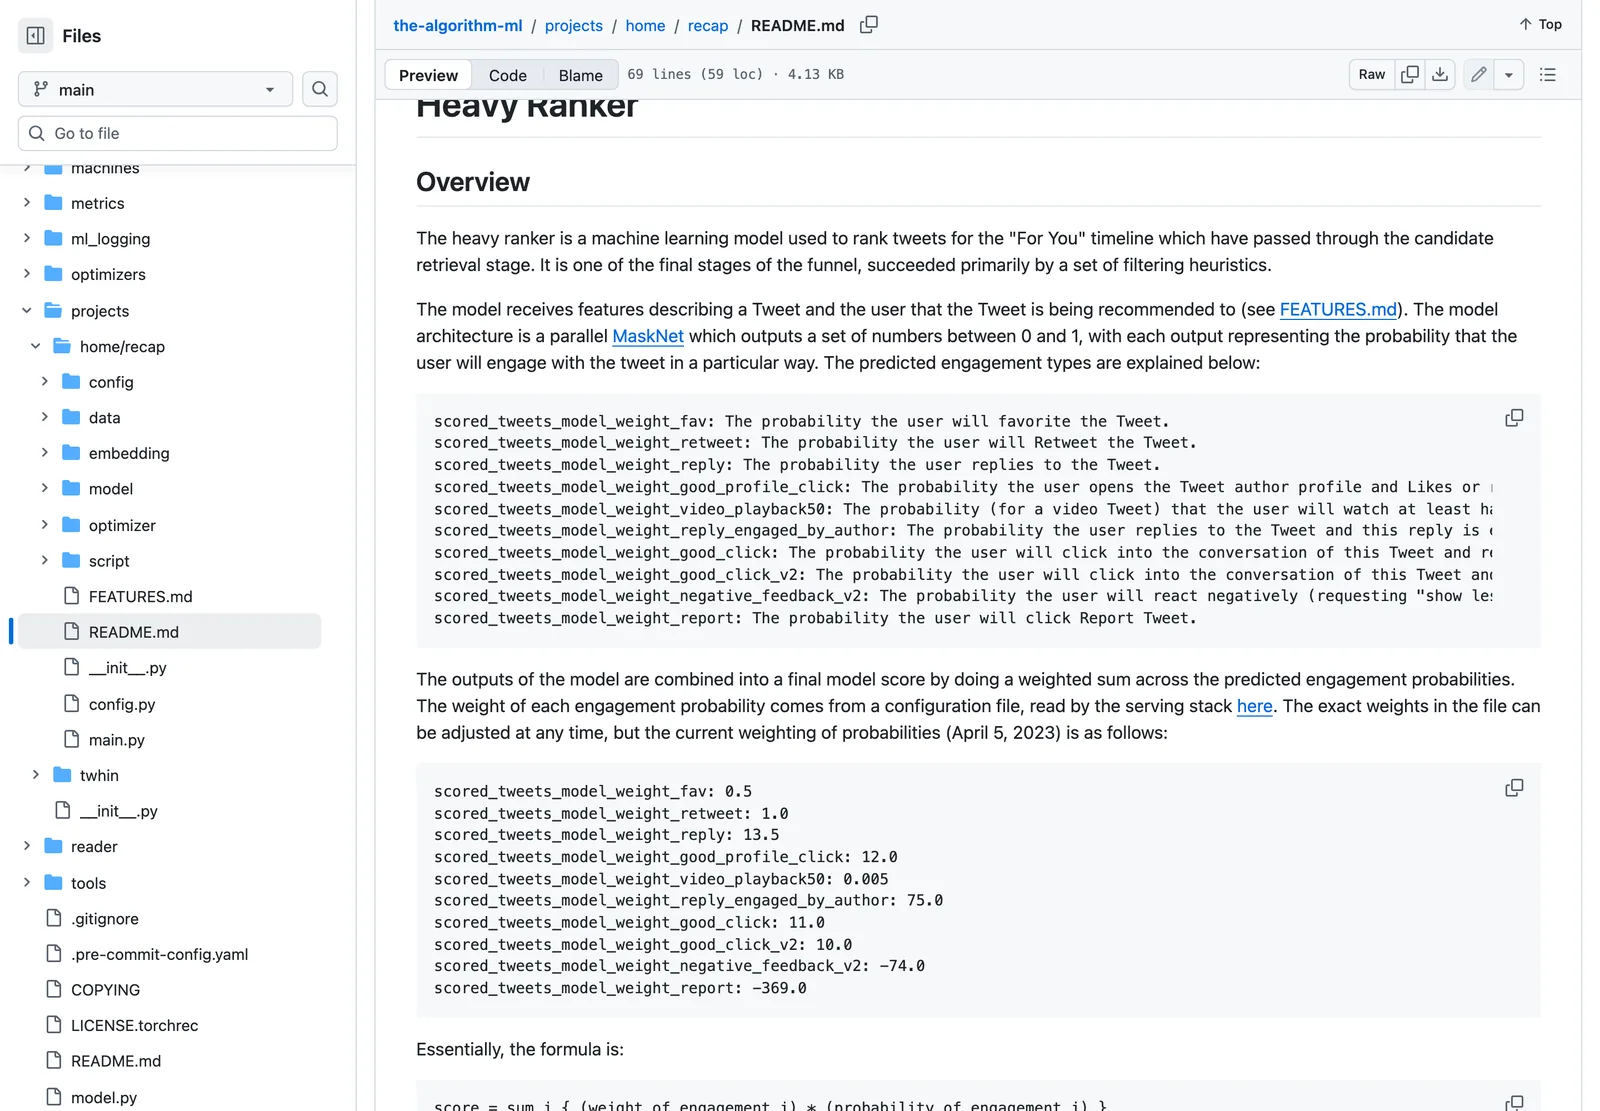Copy file path icon next to README.md
The width and height of the screenshot is (1600, 1111).
(869, 25)
